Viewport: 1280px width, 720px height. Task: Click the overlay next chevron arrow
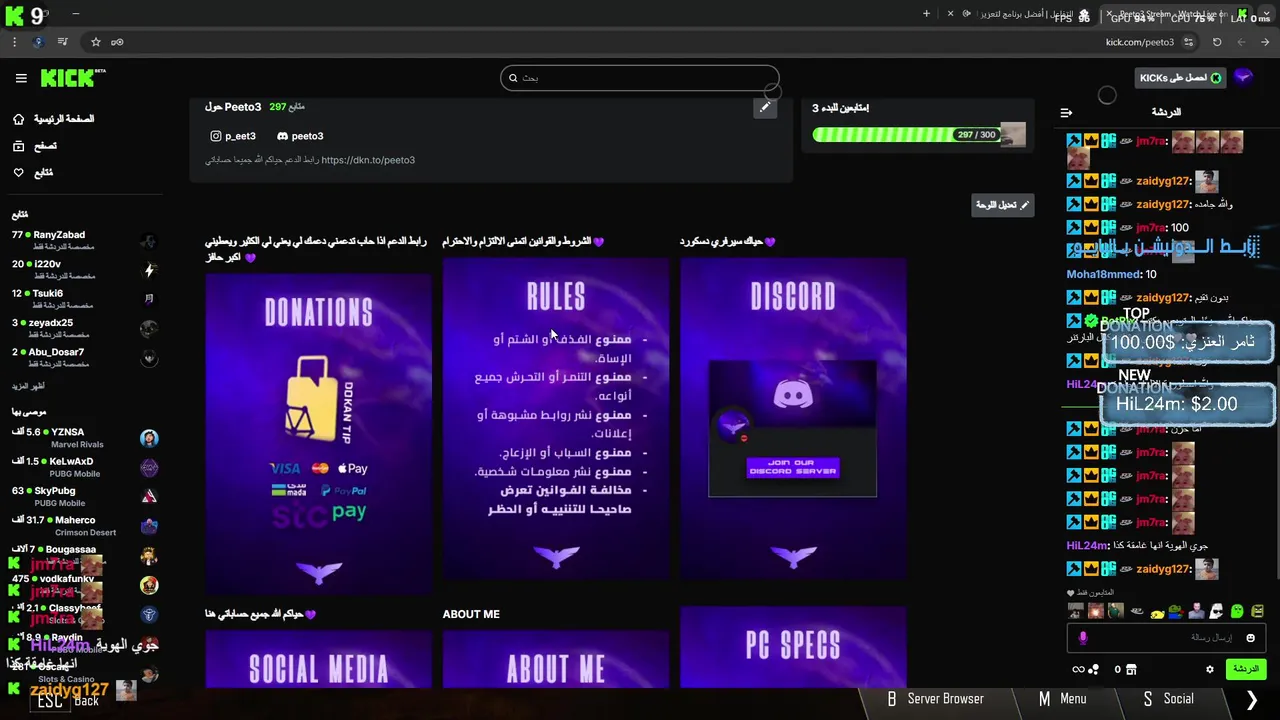click(x=1251, y=700)
